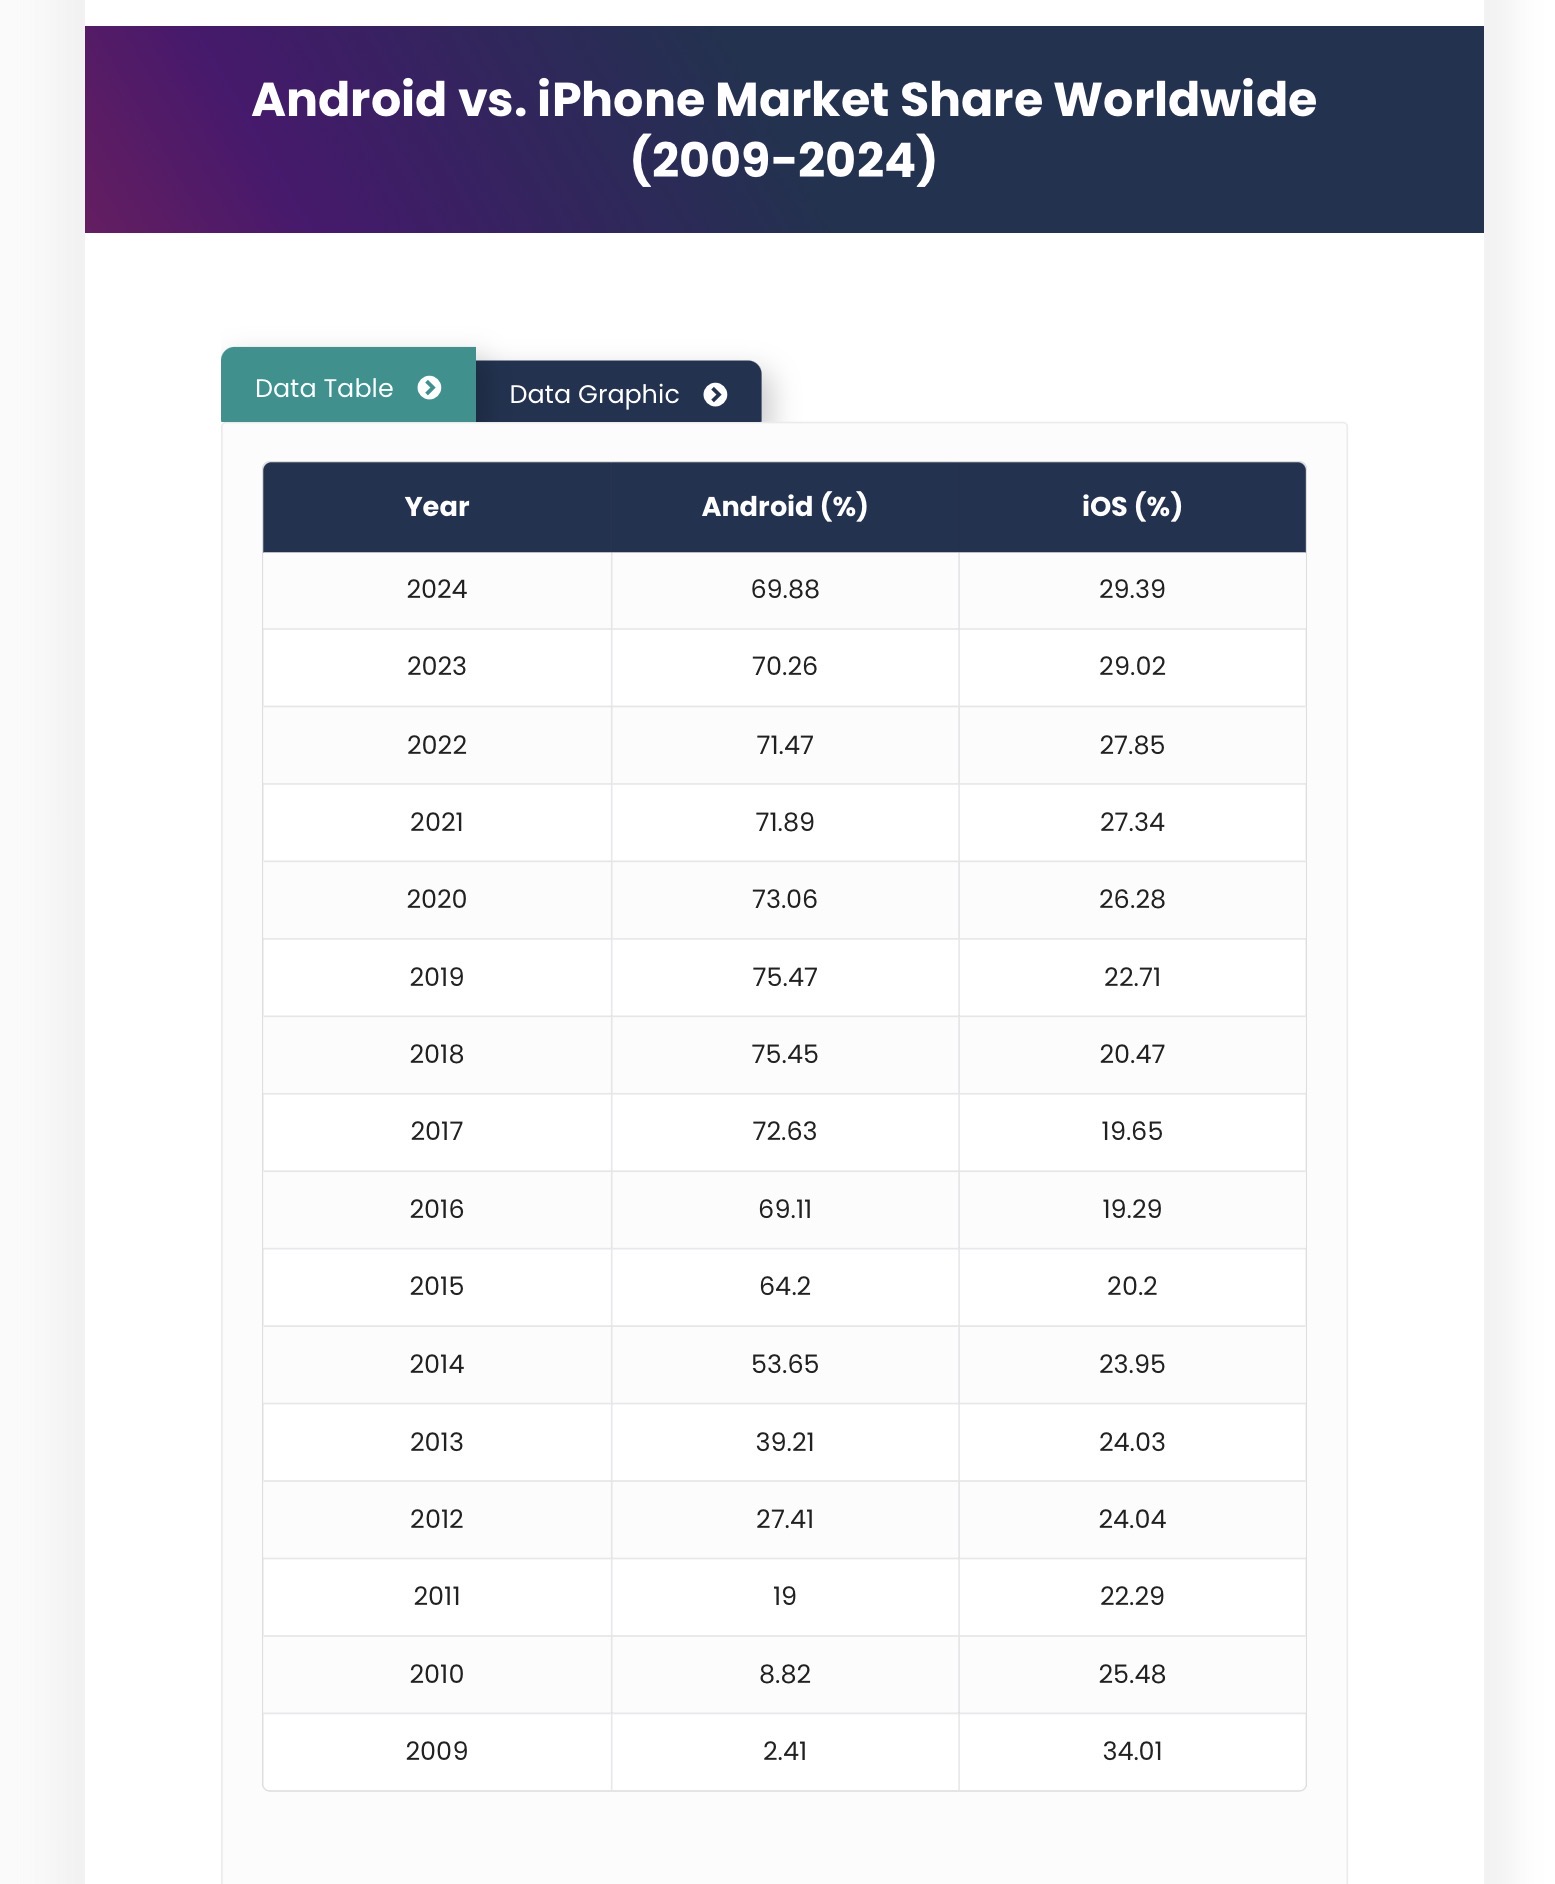Click the Year column header
The image size is (1555, 1884).
437,507
